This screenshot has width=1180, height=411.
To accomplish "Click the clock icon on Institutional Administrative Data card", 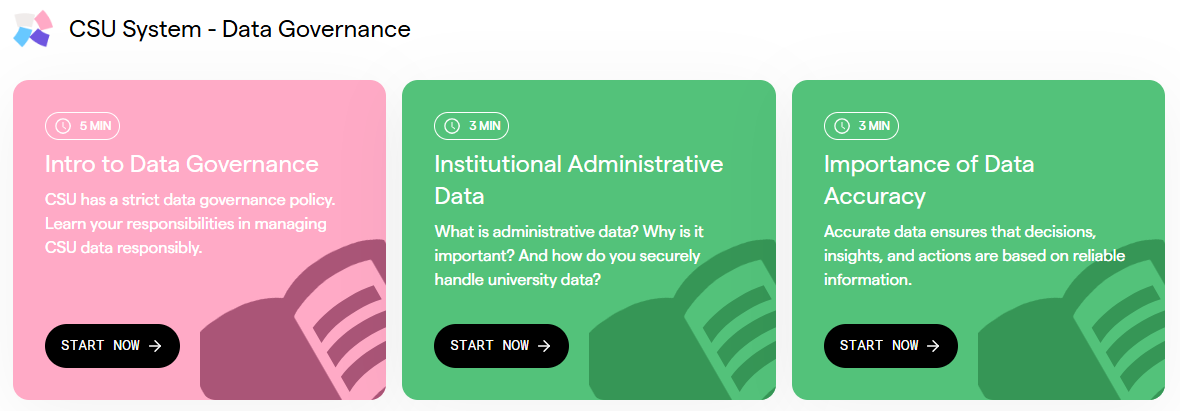I will tap(452, 126).
